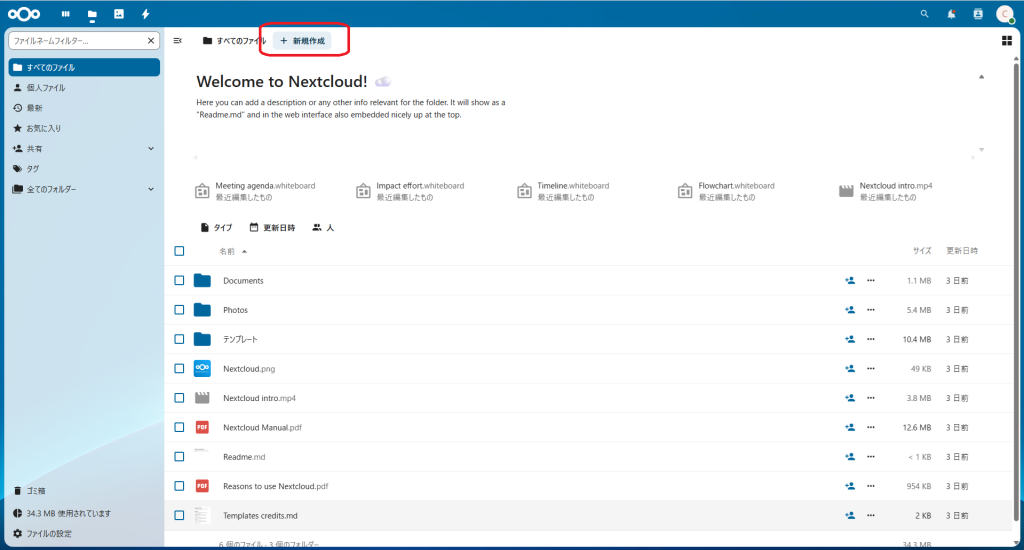Click the search magnifier icon
1024x550 pixels.
point(924,14)
